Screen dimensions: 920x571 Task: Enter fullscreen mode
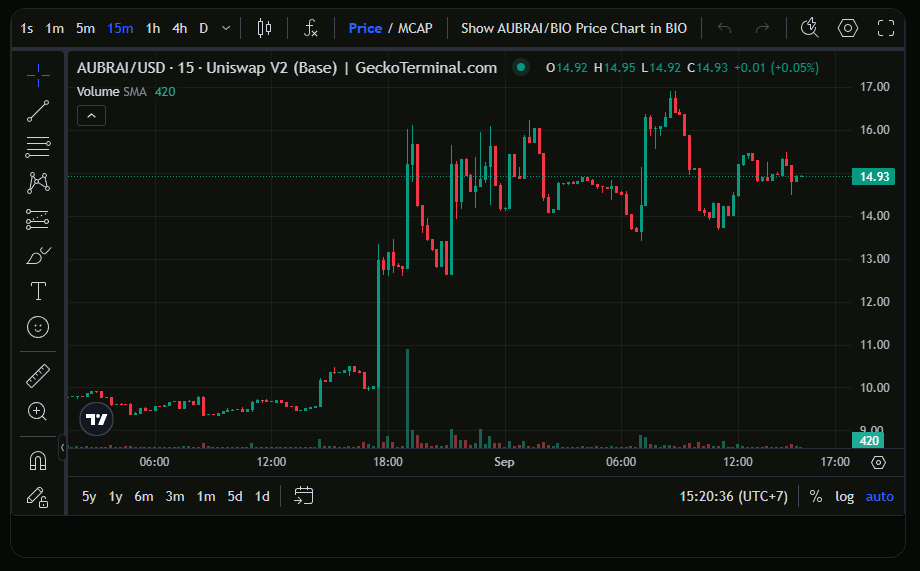pos(886,28)
